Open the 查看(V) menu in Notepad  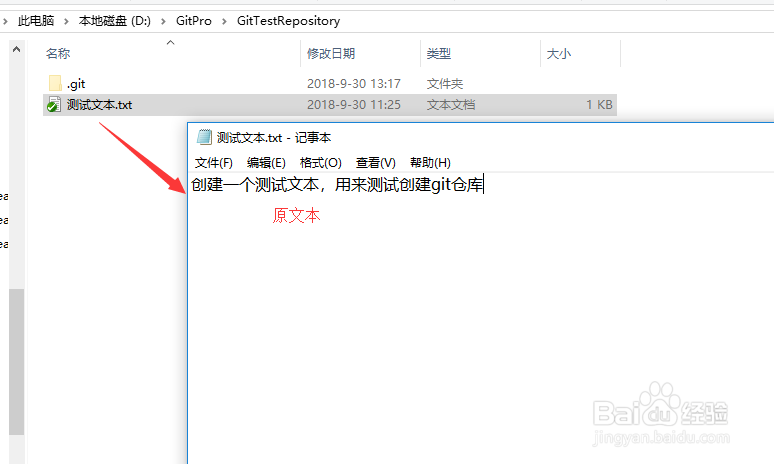pos(376,162)
